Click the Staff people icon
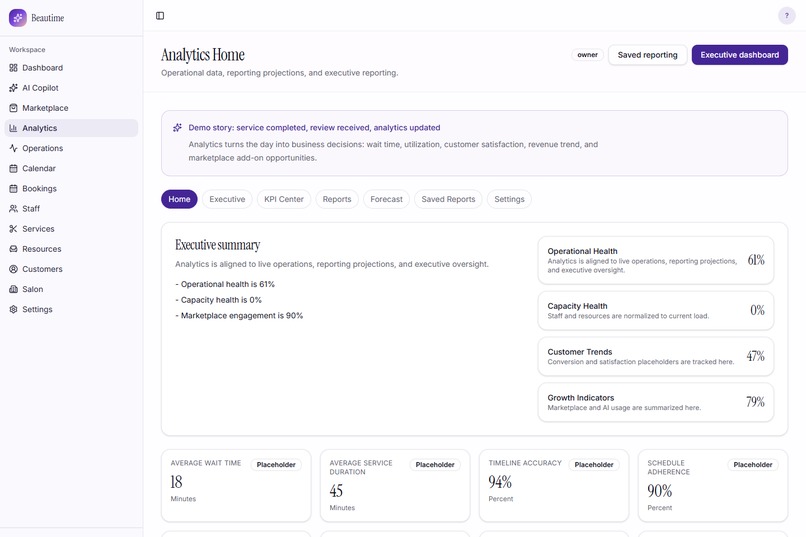Image resolution: width=806 pixels, height=537 pixels. [x=13, y=209]
